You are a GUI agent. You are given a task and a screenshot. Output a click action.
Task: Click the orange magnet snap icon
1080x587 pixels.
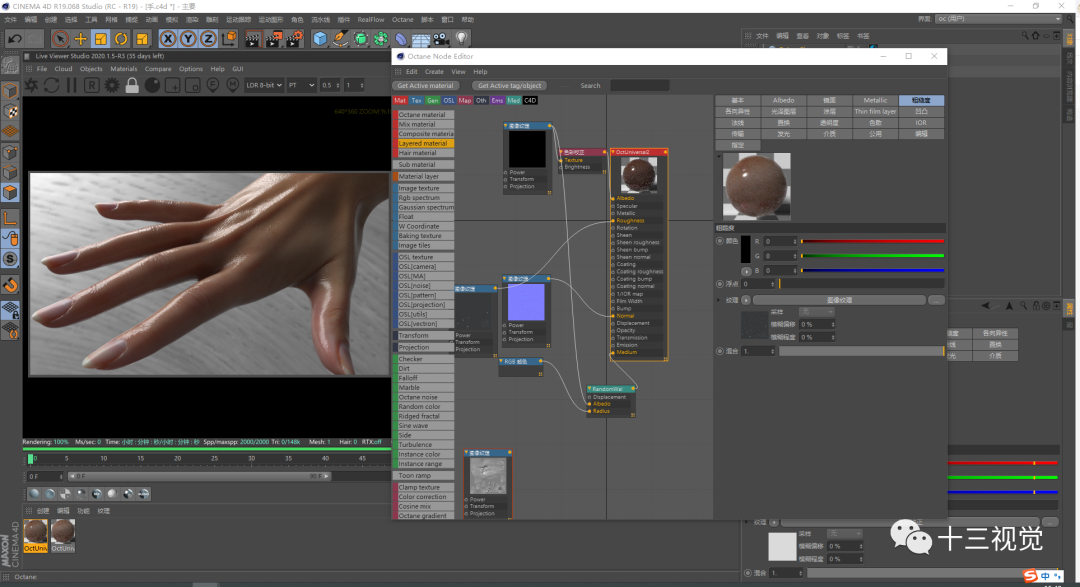(10, 285)
